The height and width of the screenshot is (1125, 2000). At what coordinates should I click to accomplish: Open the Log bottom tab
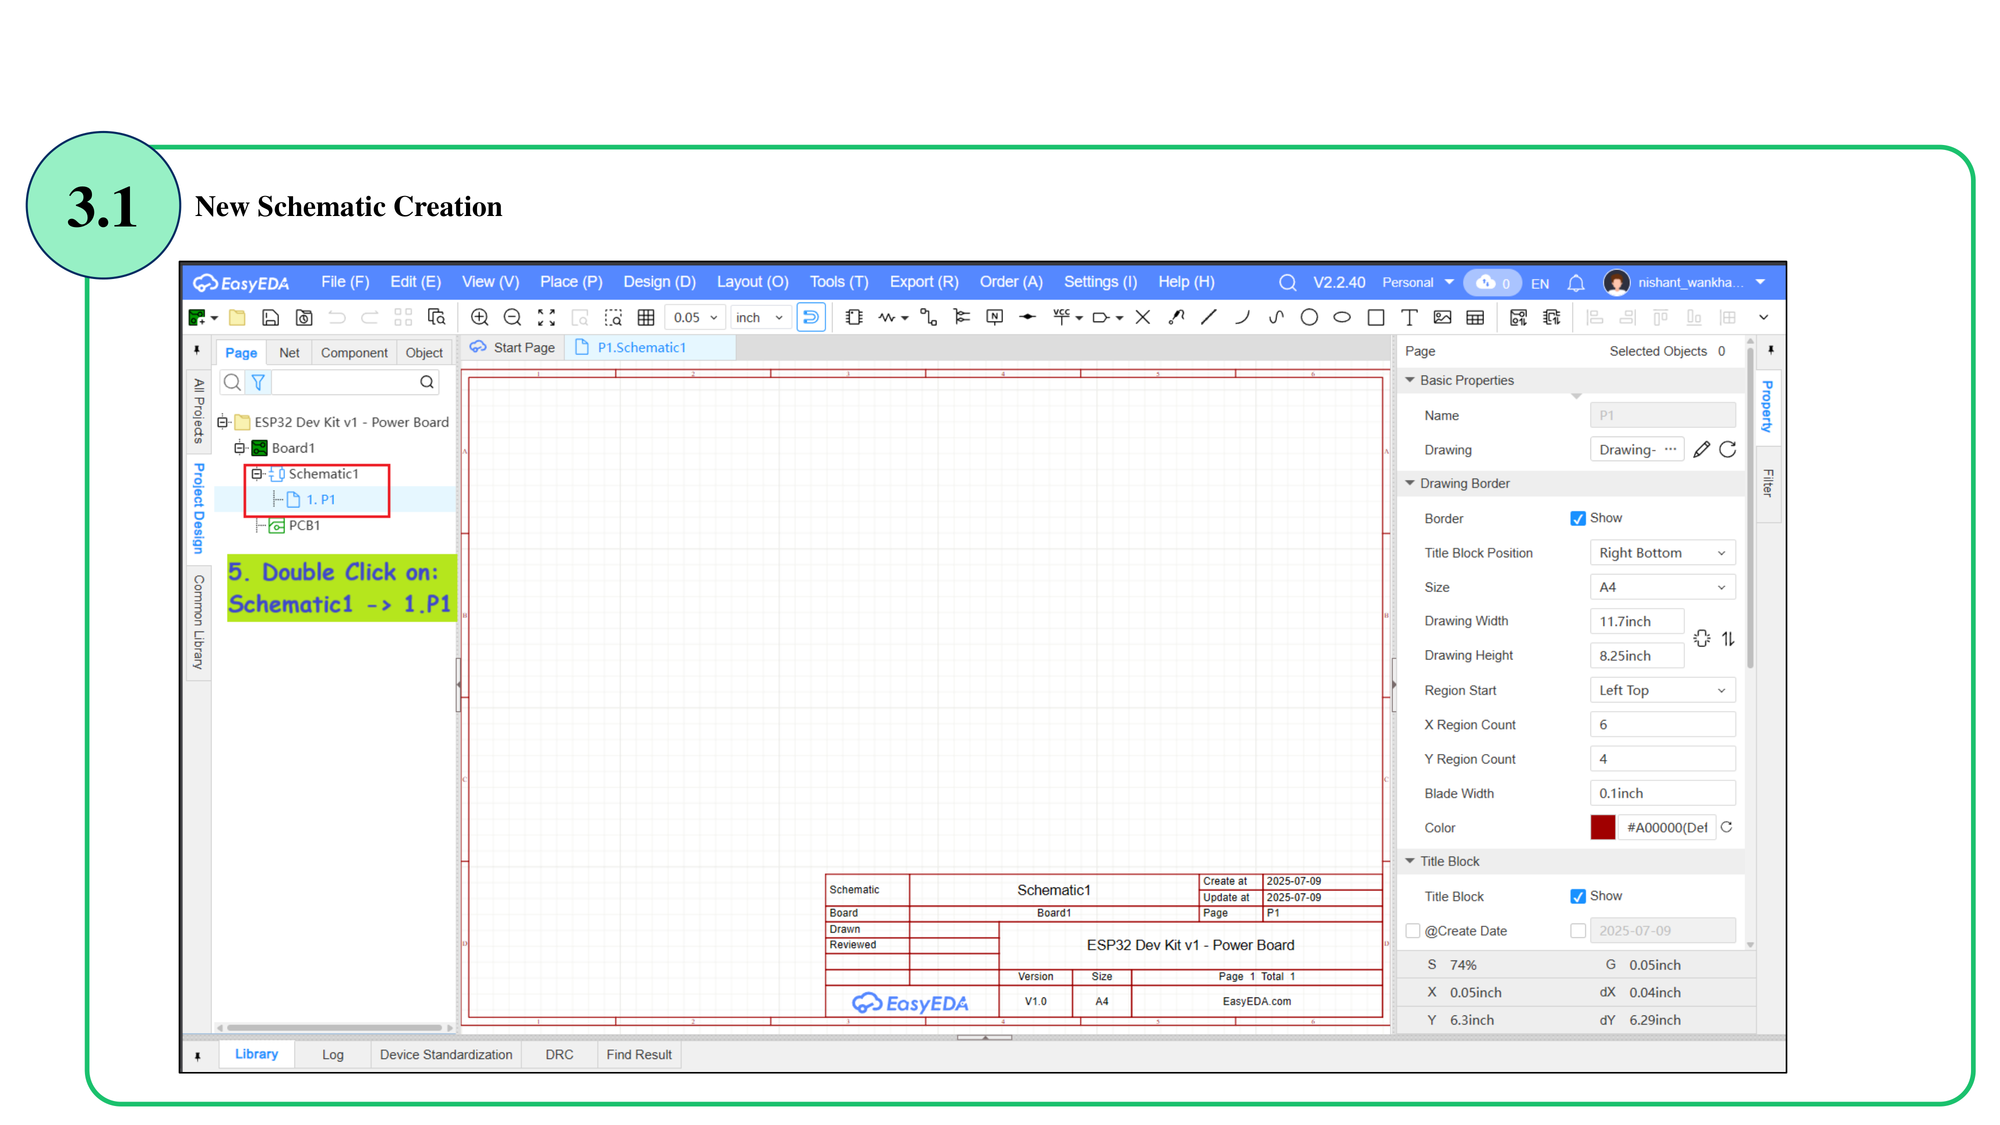[x=333, y=1055]
